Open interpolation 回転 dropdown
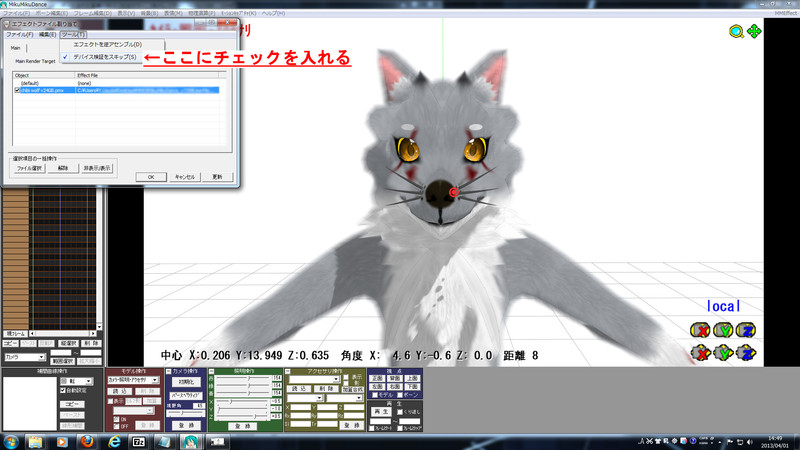The height and width of the screenshot is (450, 800). coord(77,381)
